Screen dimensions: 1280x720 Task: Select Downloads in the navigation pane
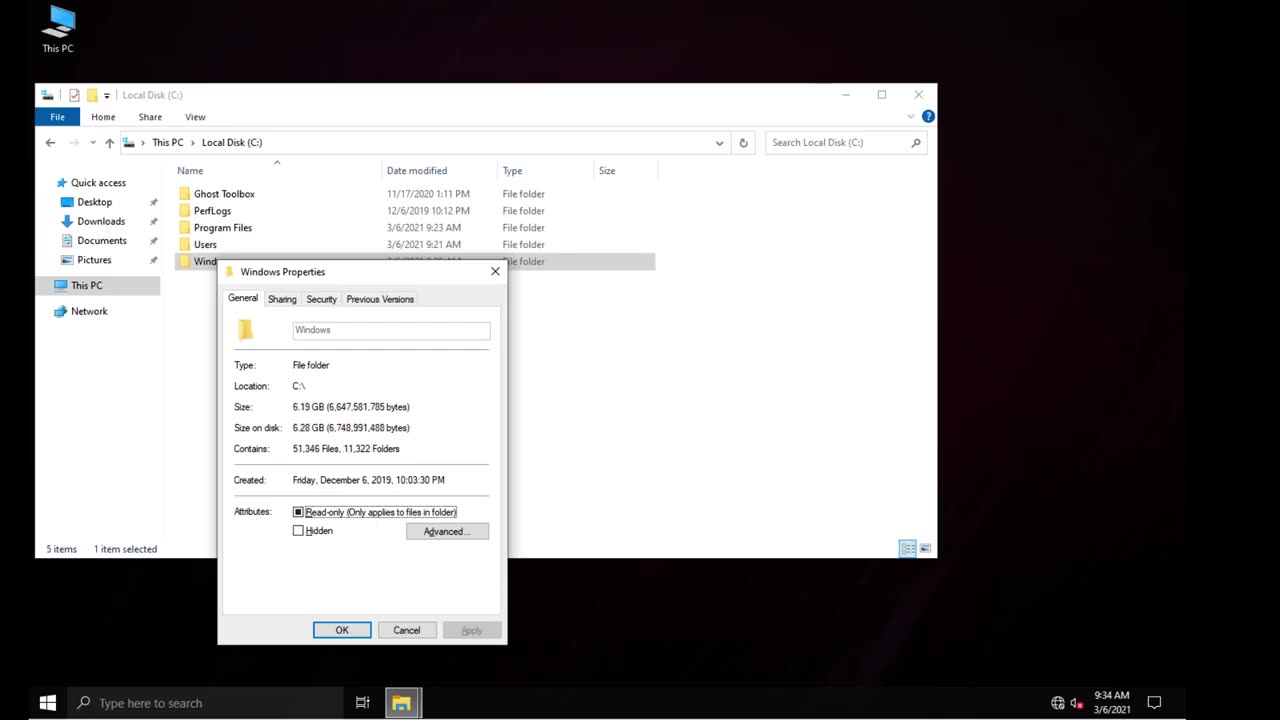click(101, 221)
